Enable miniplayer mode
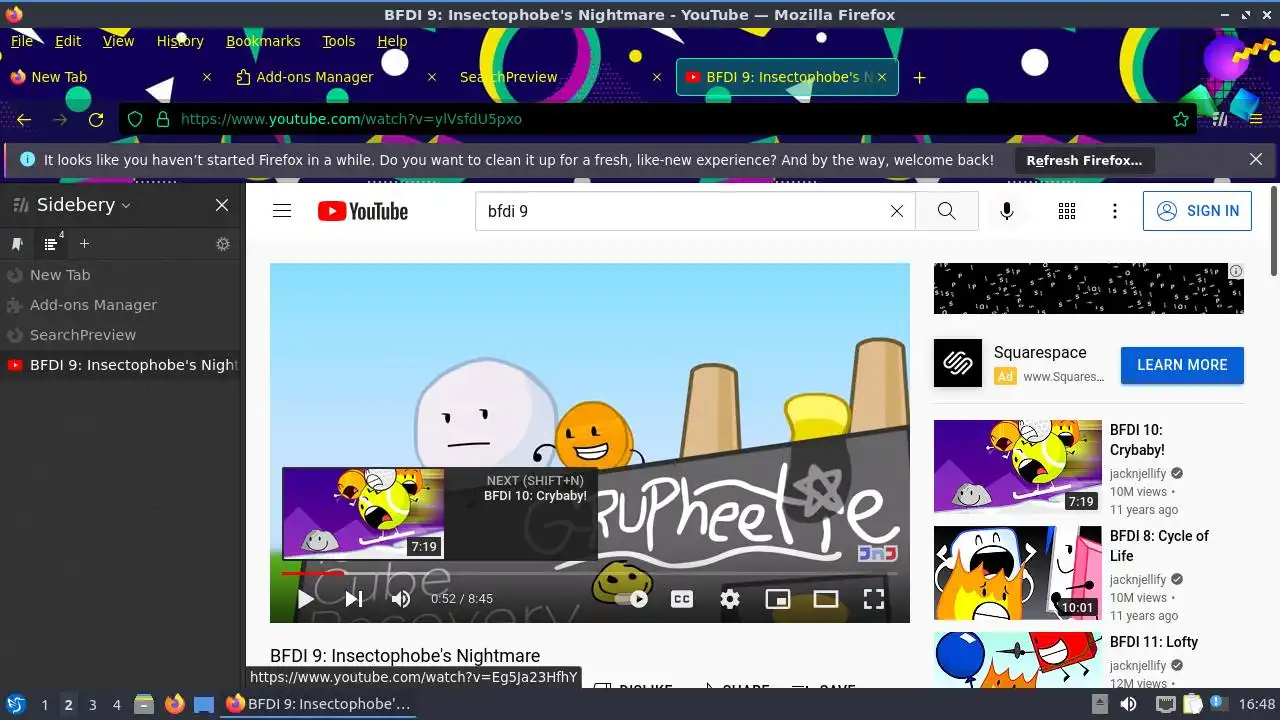1280x720 pixels. coord(778,599)
